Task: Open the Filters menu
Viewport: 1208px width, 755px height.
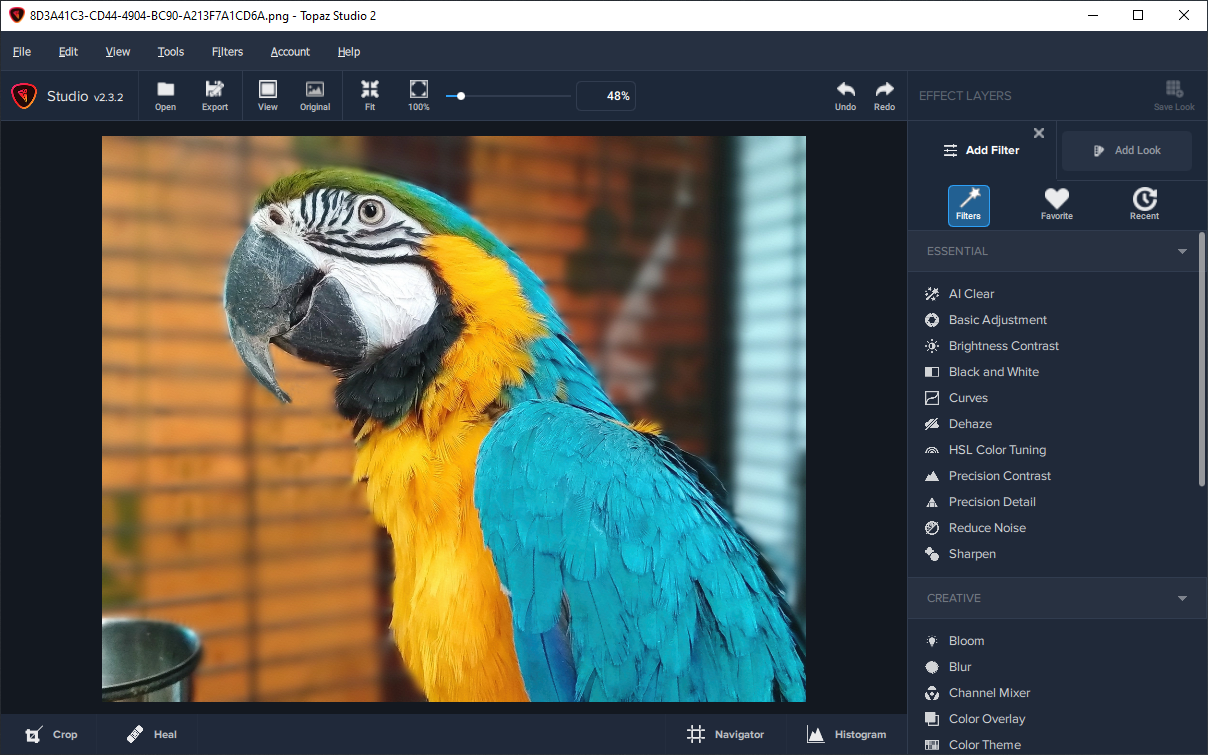Action: pos(227,52)
